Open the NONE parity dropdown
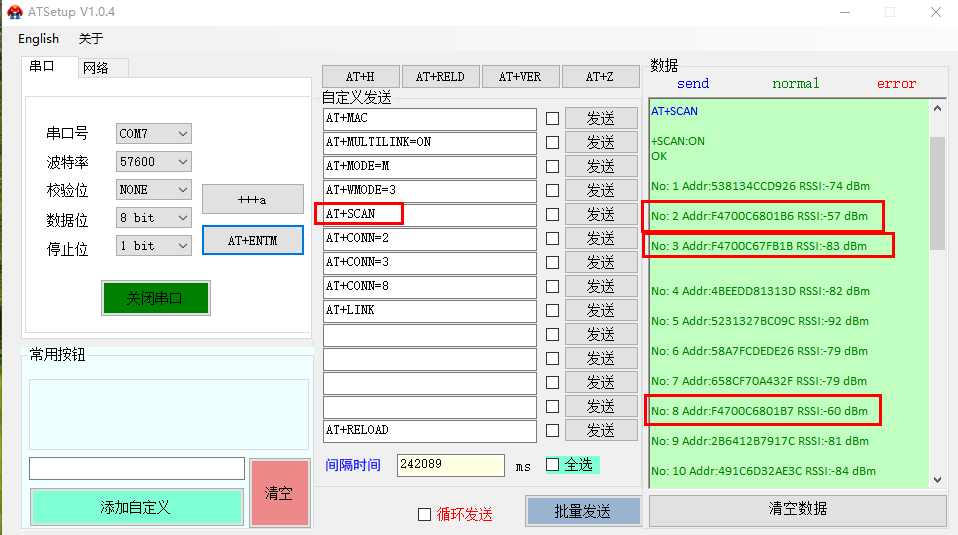 (x=153, y=189)
